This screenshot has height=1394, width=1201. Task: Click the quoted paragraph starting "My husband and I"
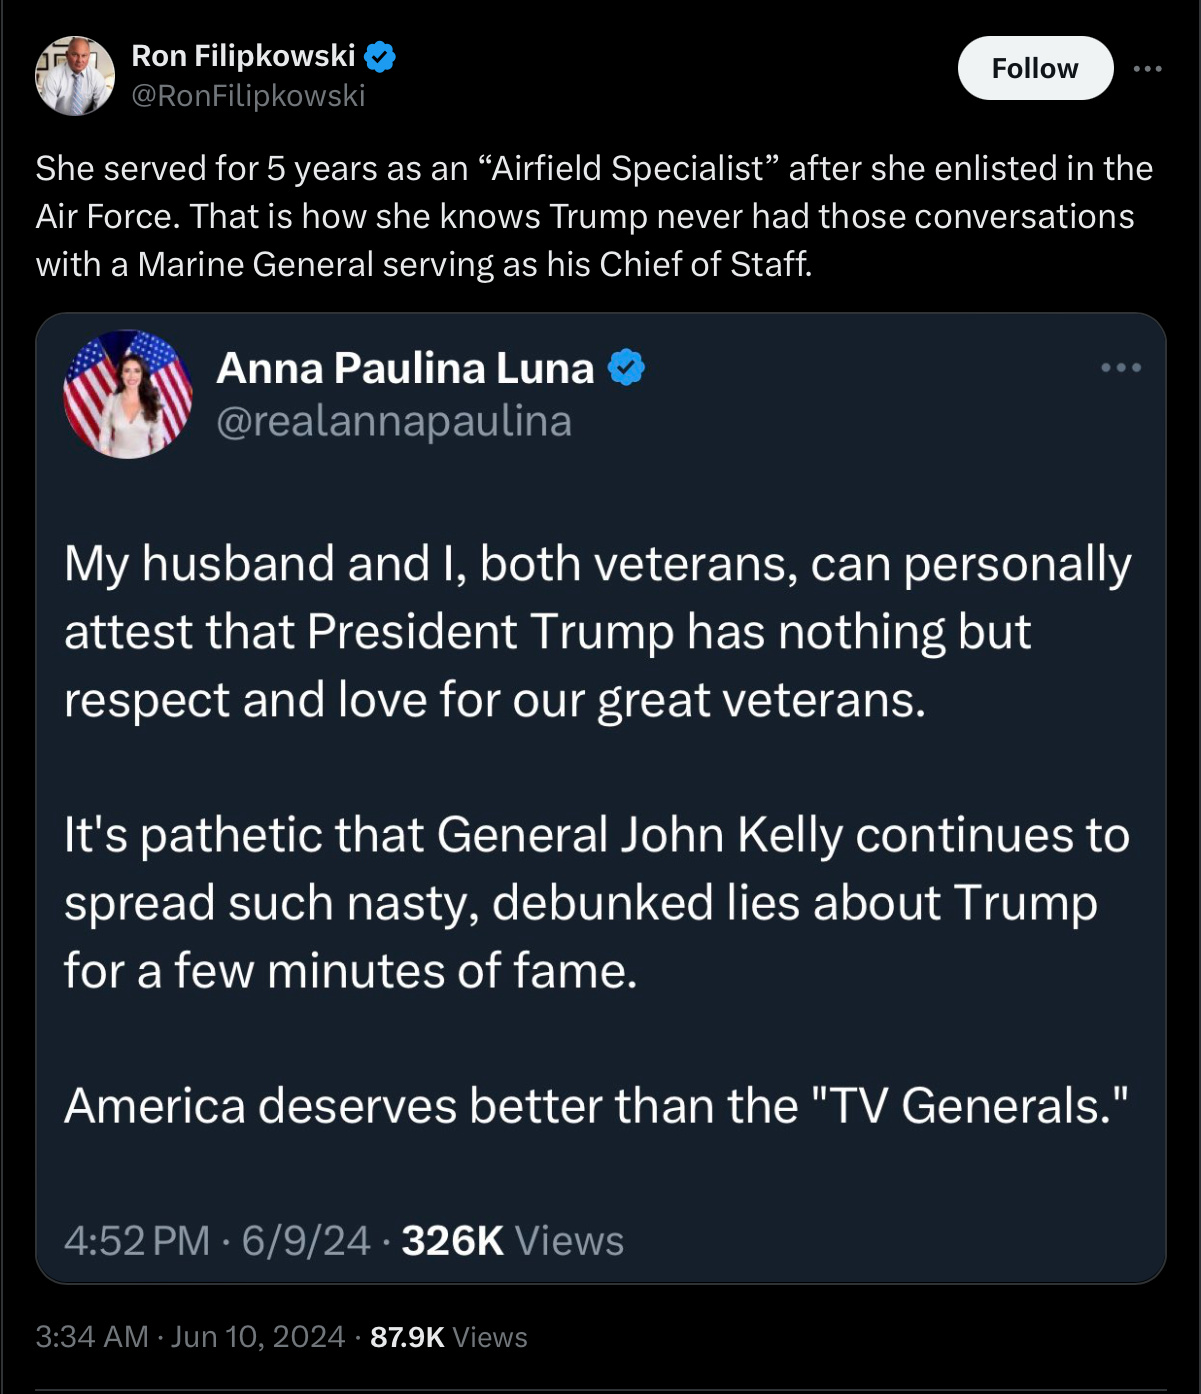(597, 632)
